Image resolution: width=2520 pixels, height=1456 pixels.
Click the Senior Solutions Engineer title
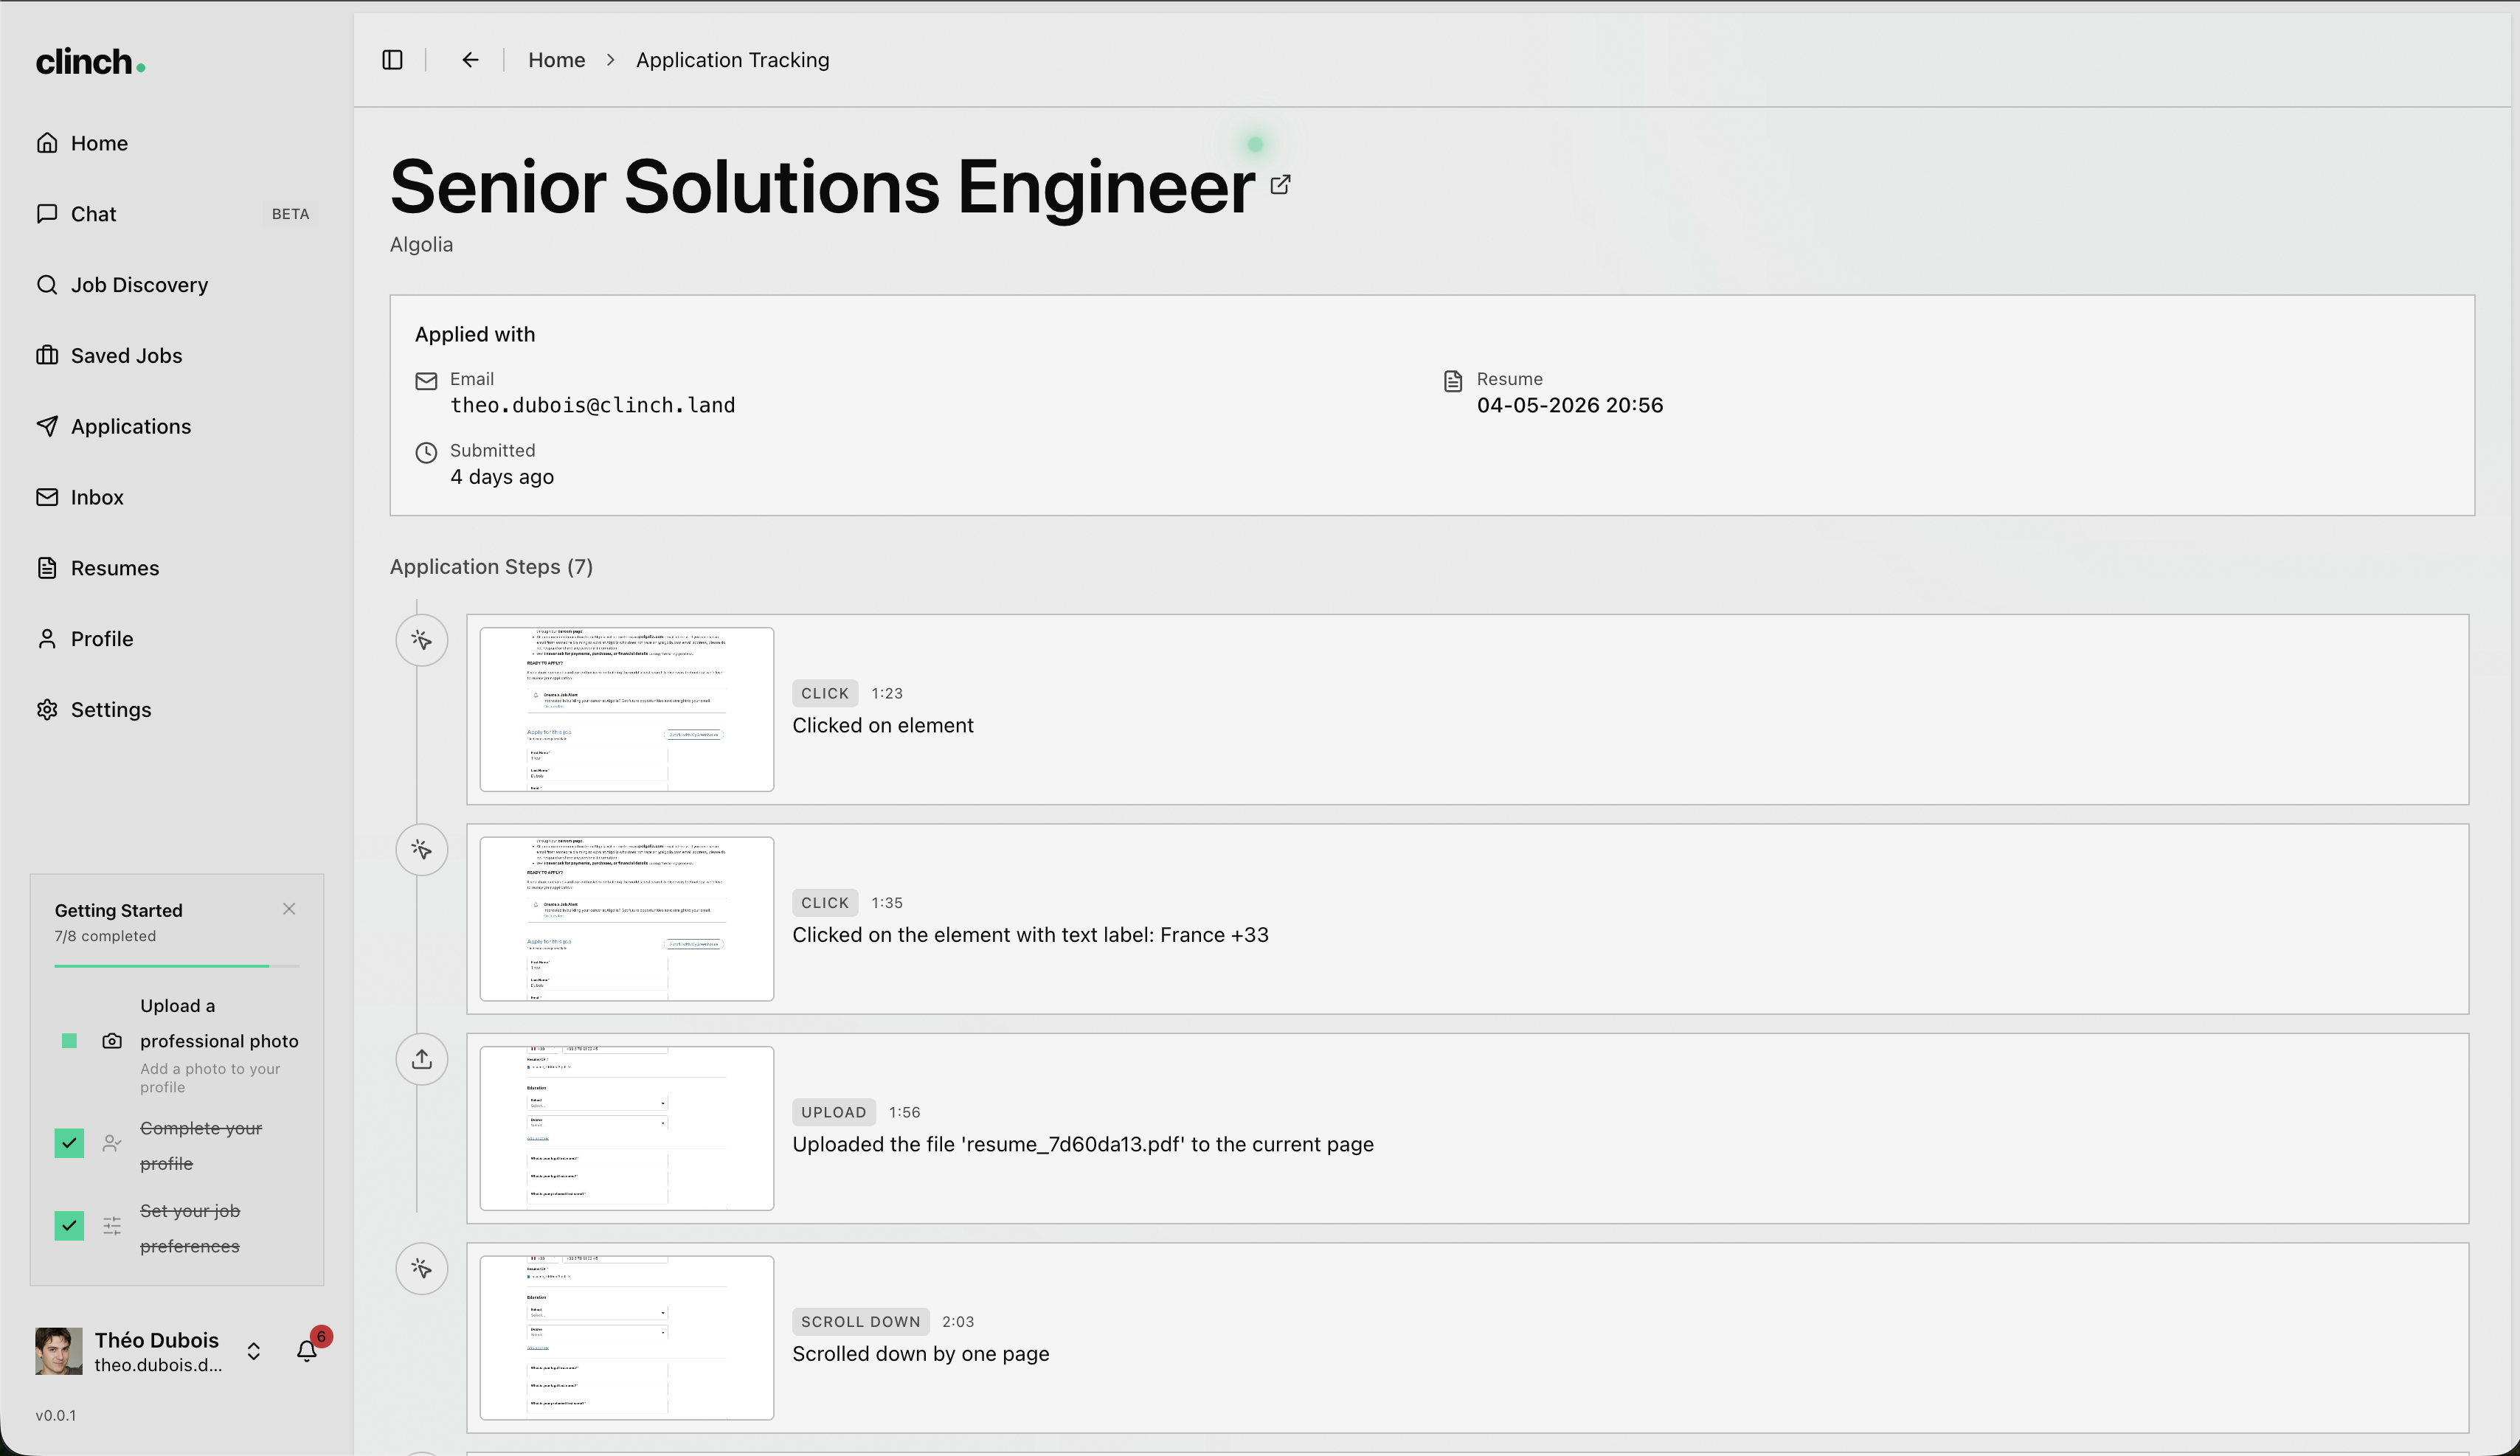[822, 186]
